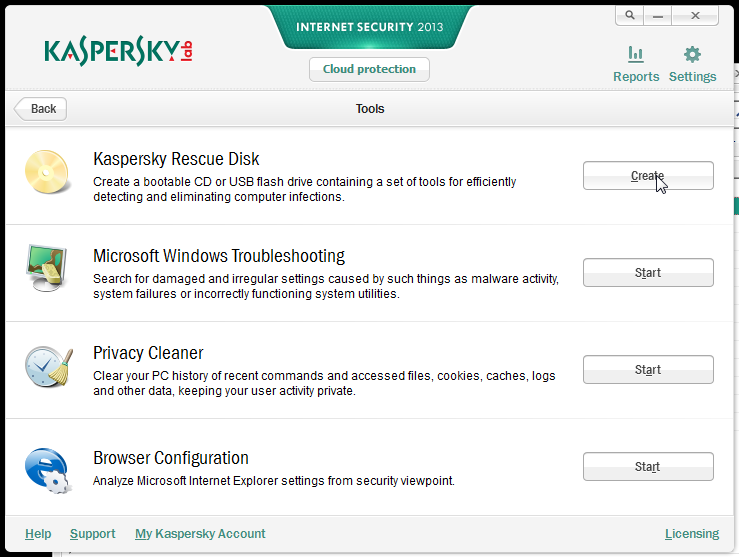Click the Microsoft Windows Troubleshooting monitor icon

click(x=47, y=268)
